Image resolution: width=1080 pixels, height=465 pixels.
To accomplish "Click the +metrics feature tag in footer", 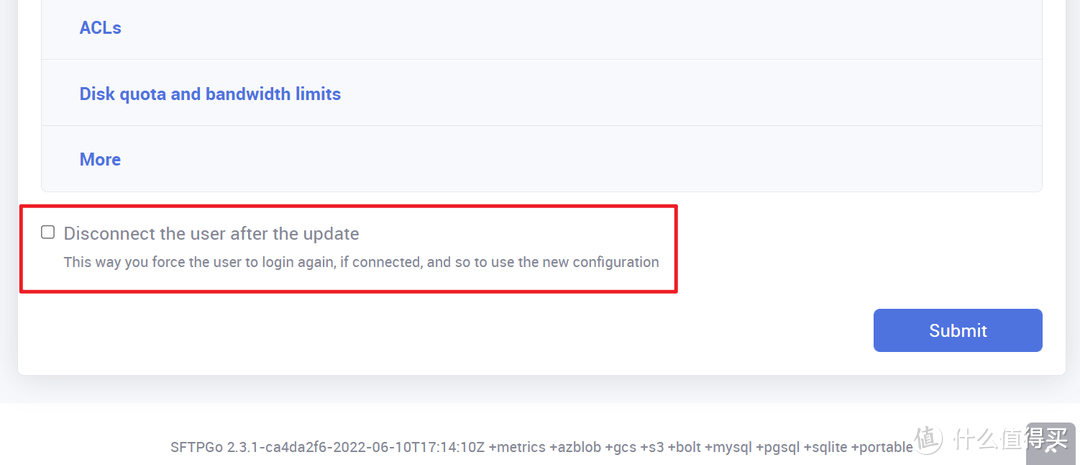I will [517, 447].
